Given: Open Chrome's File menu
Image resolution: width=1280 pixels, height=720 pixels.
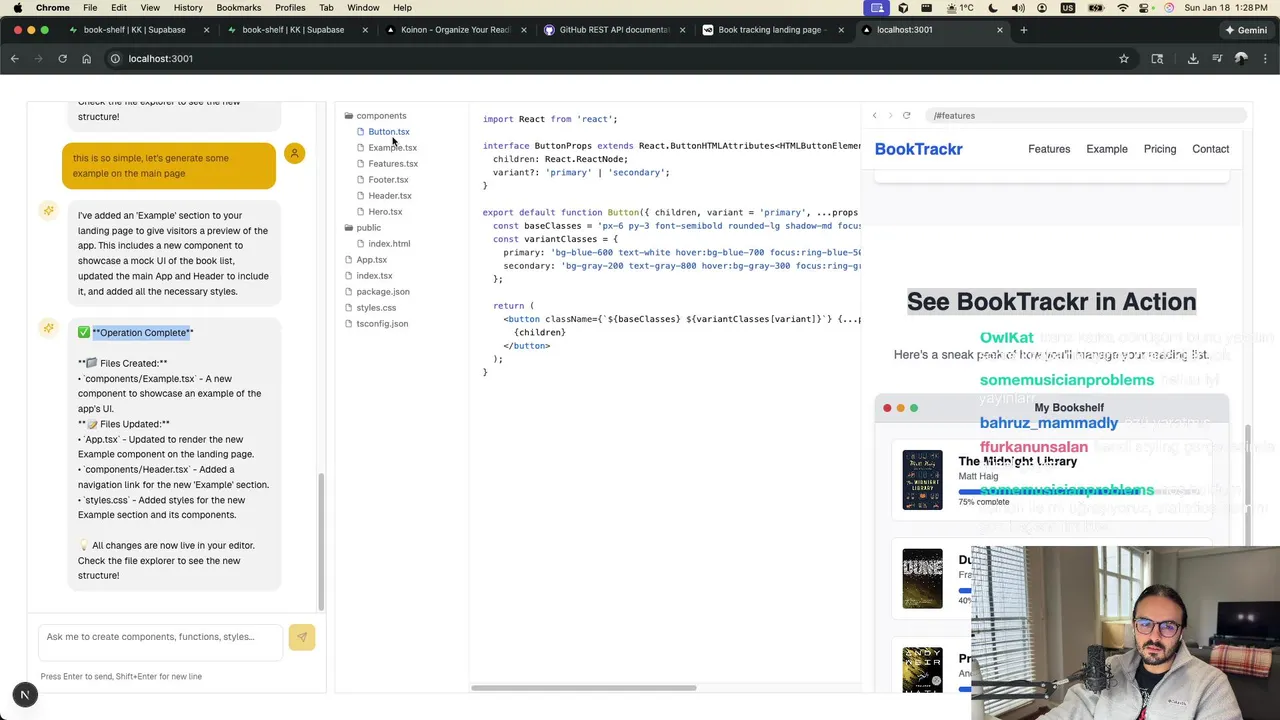Looking at the screenshot, I should tap(90, 8).
